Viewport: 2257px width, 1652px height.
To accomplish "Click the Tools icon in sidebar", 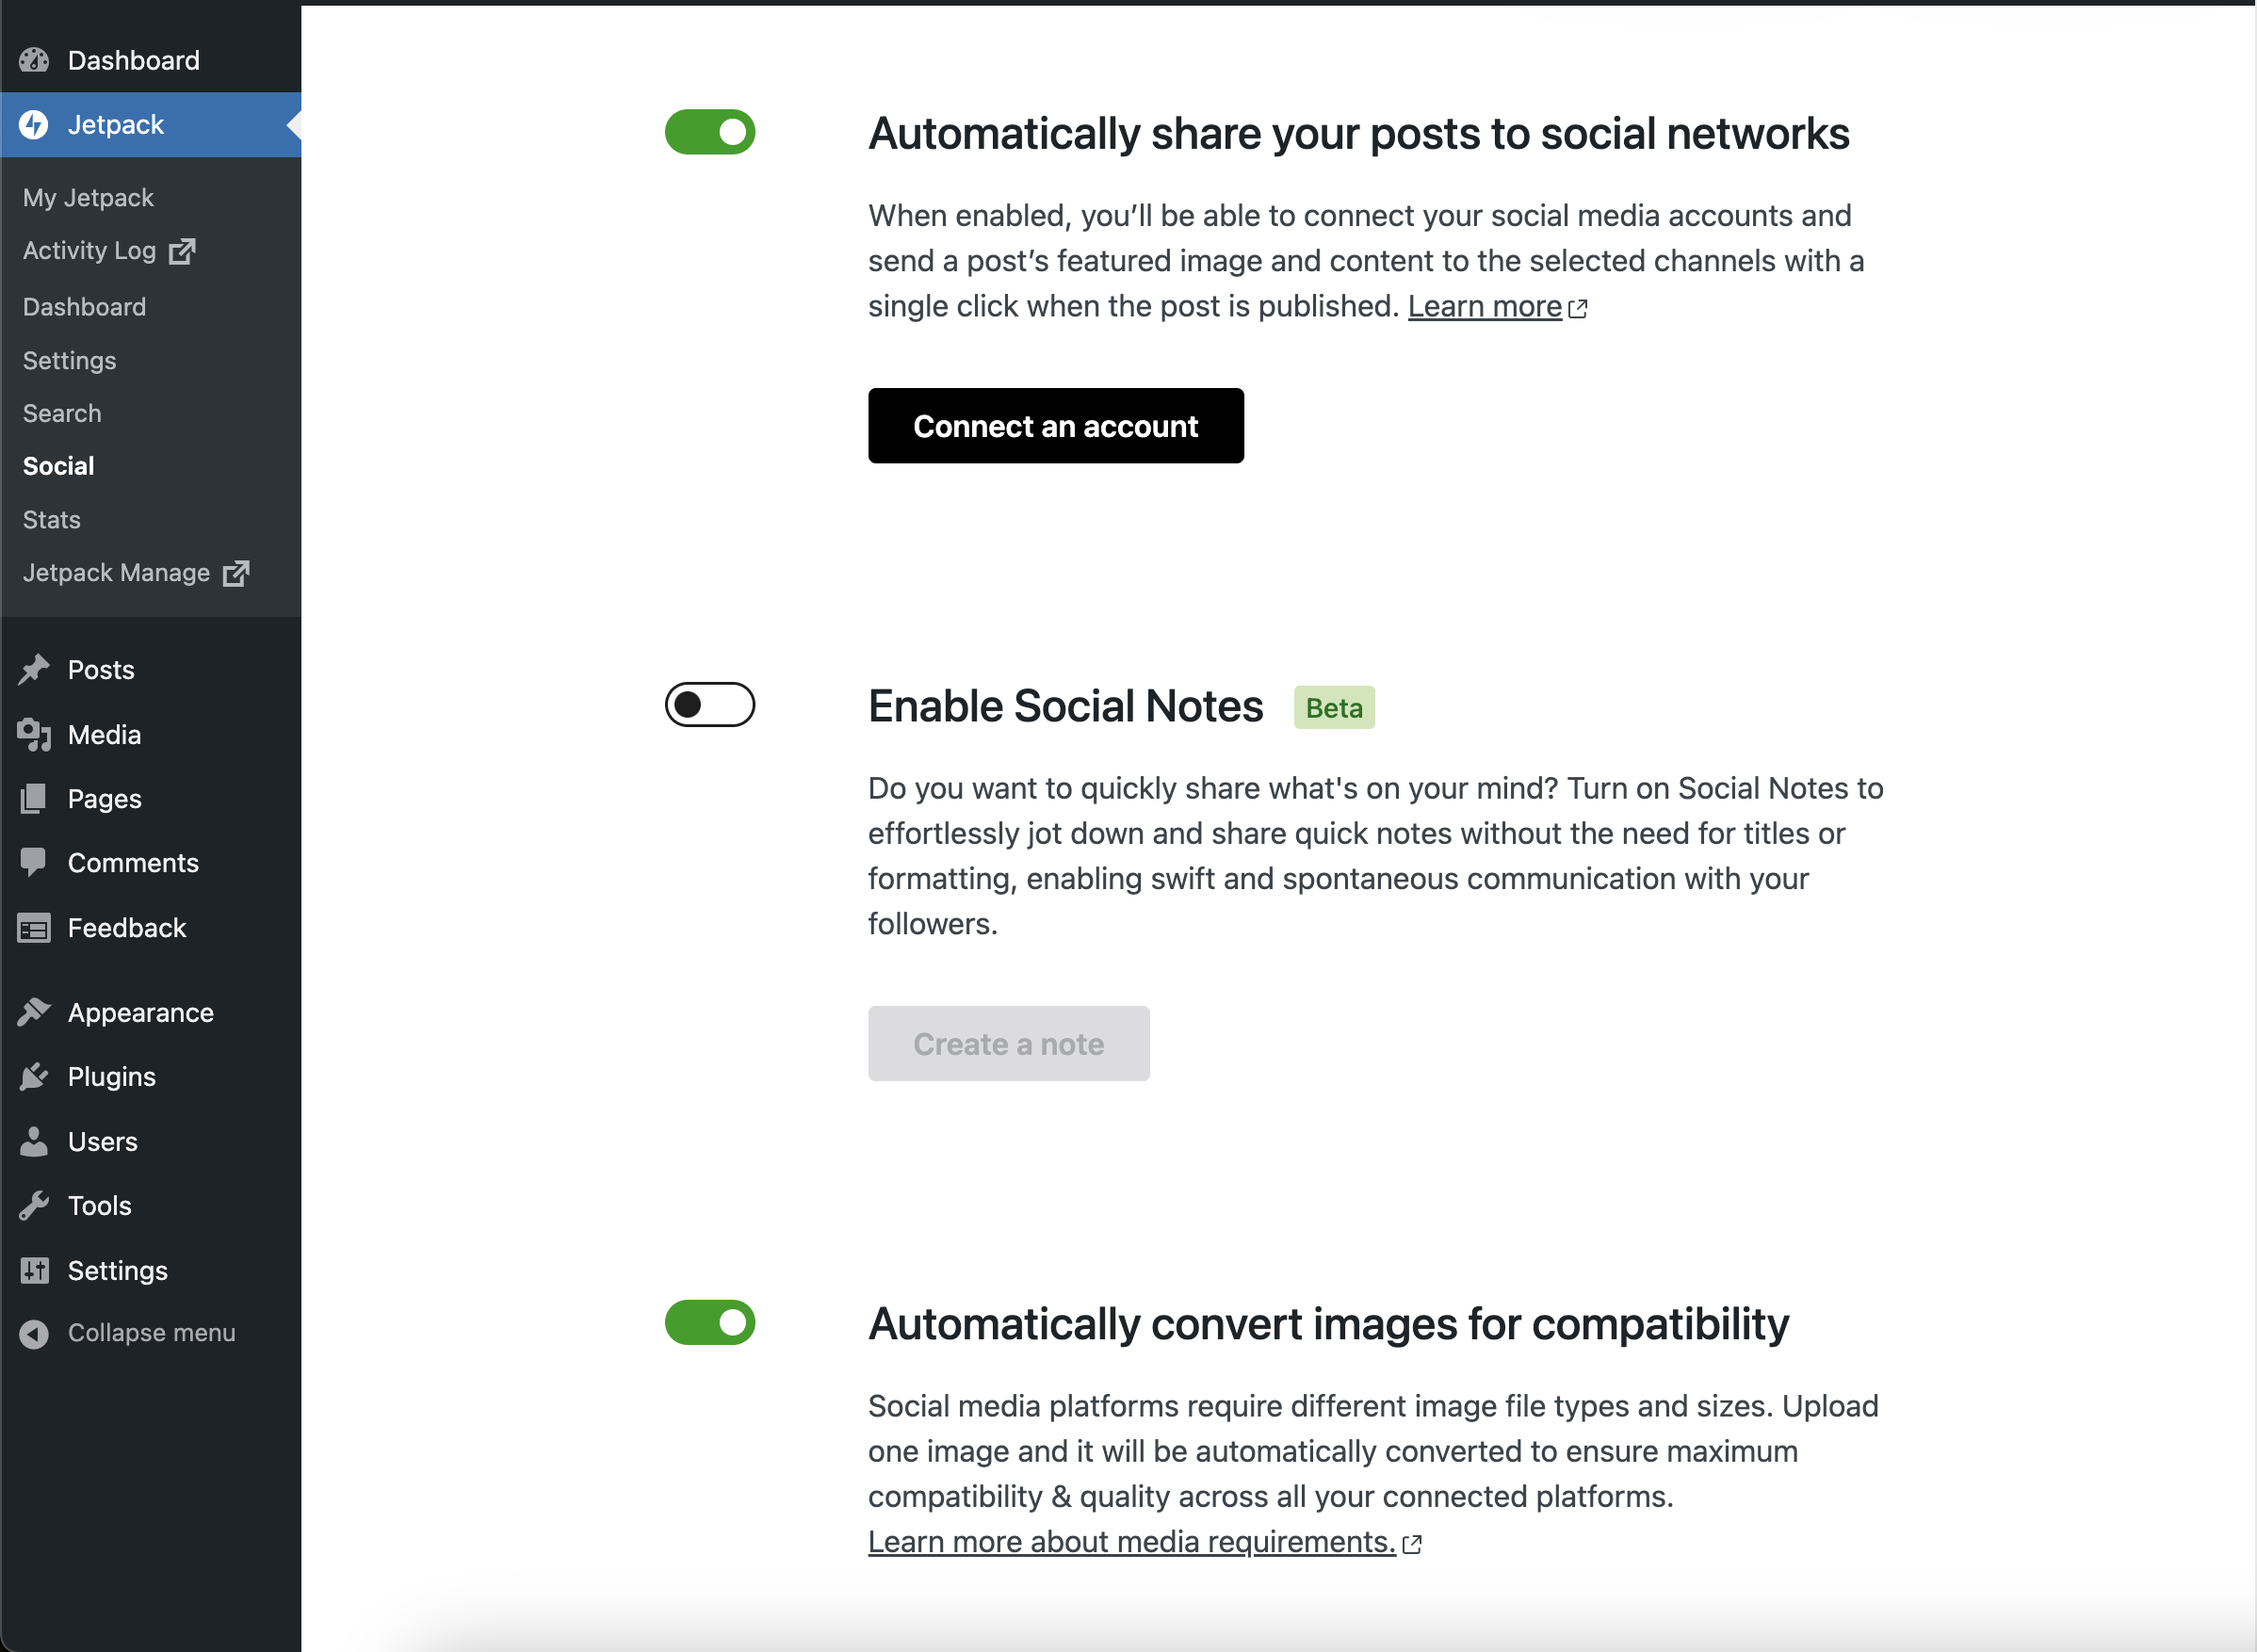I will pos(33,1206).
